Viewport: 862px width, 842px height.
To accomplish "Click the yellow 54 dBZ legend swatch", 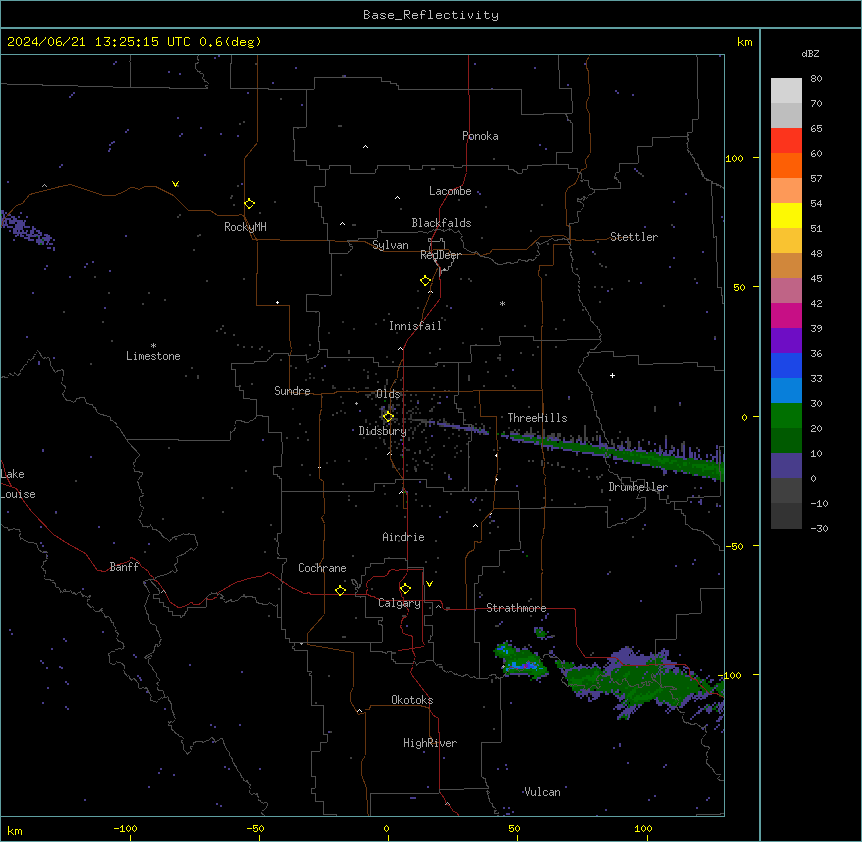I will tap(786, 215).
